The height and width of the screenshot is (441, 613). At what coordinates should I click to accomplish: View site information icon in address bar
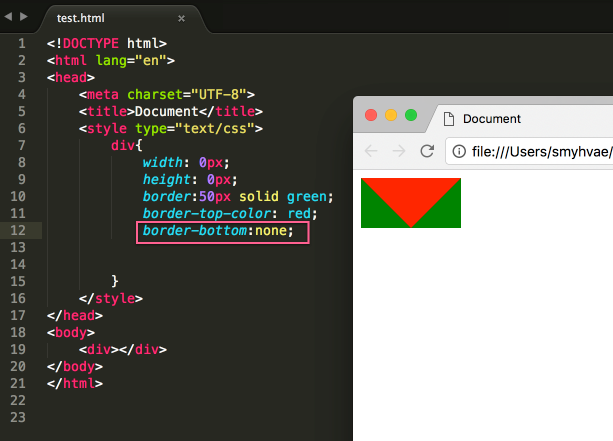(459, 151)
